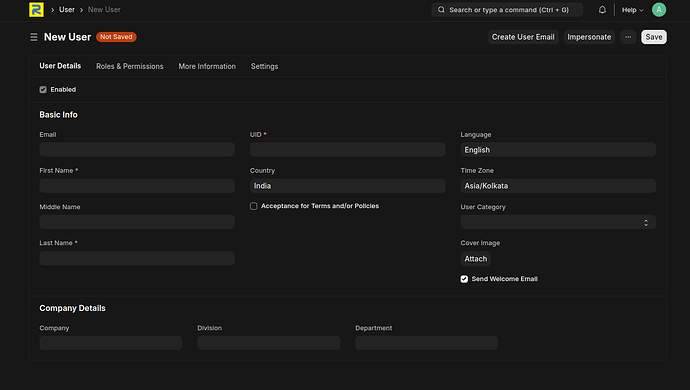The image size is (690, 390).
Task: Open the Division link field
Action: coord(269,343)
